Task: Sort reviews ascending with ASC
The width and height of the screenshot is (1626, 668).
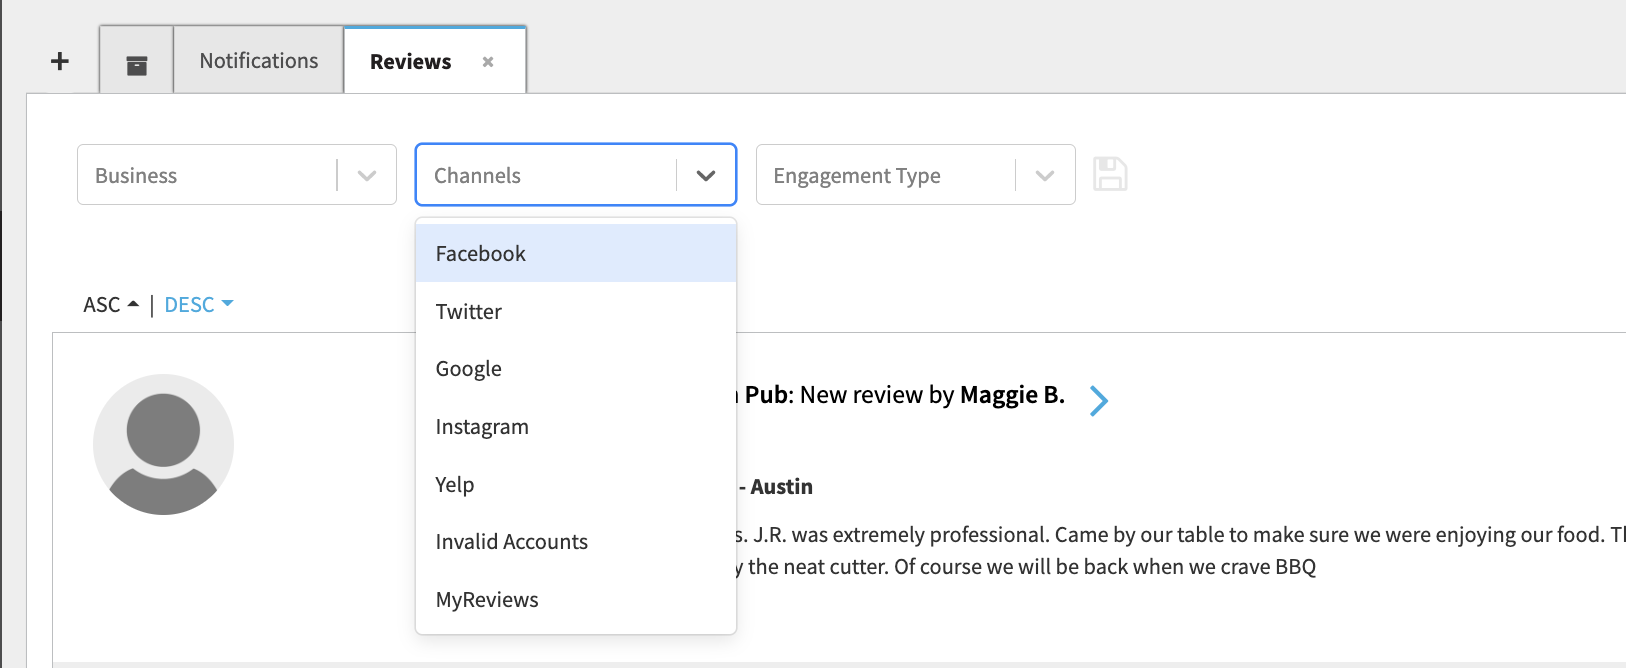Action: coord(111,305)
